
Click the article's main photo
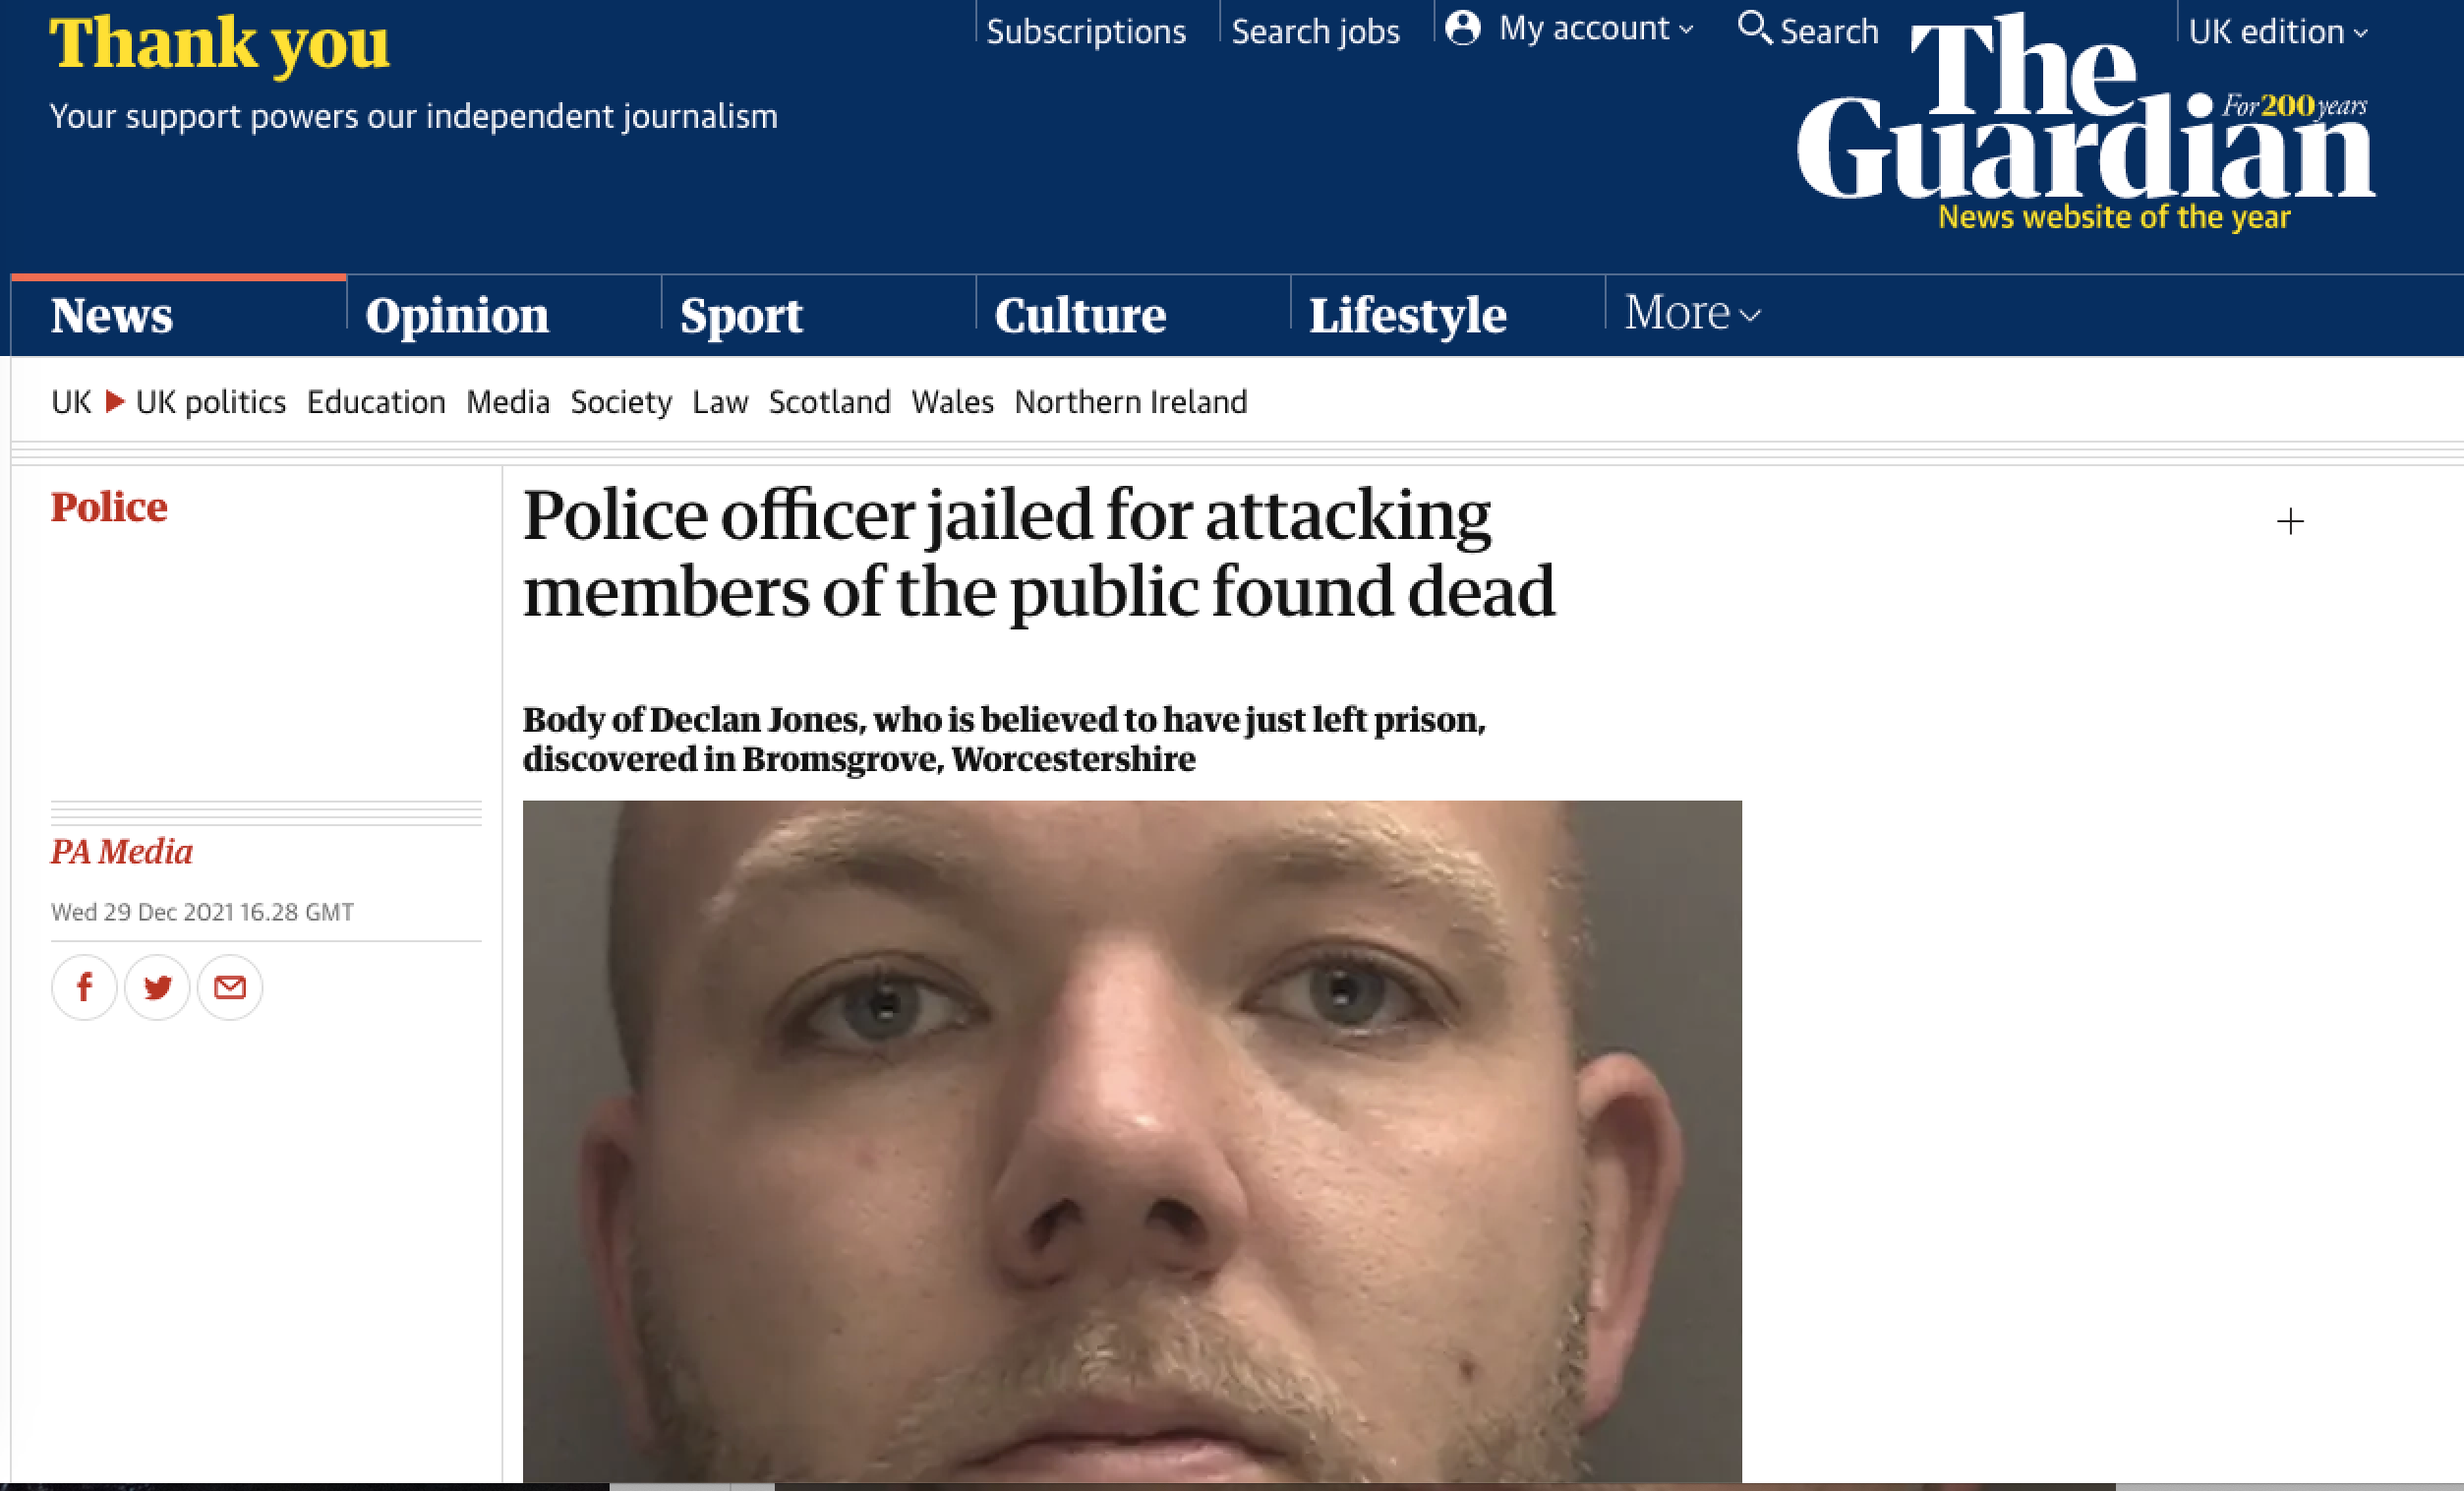(1132, 1141)
